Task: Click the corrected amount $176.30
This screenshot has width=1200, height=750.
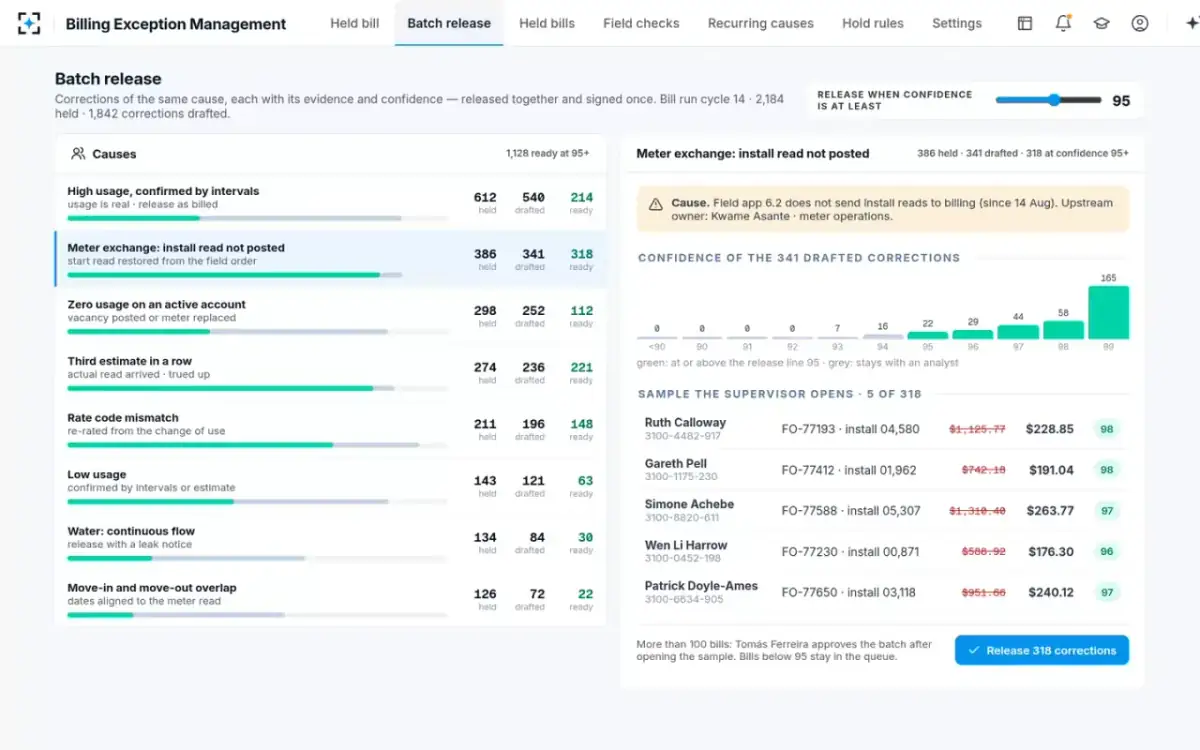Action: (1051, 552)
